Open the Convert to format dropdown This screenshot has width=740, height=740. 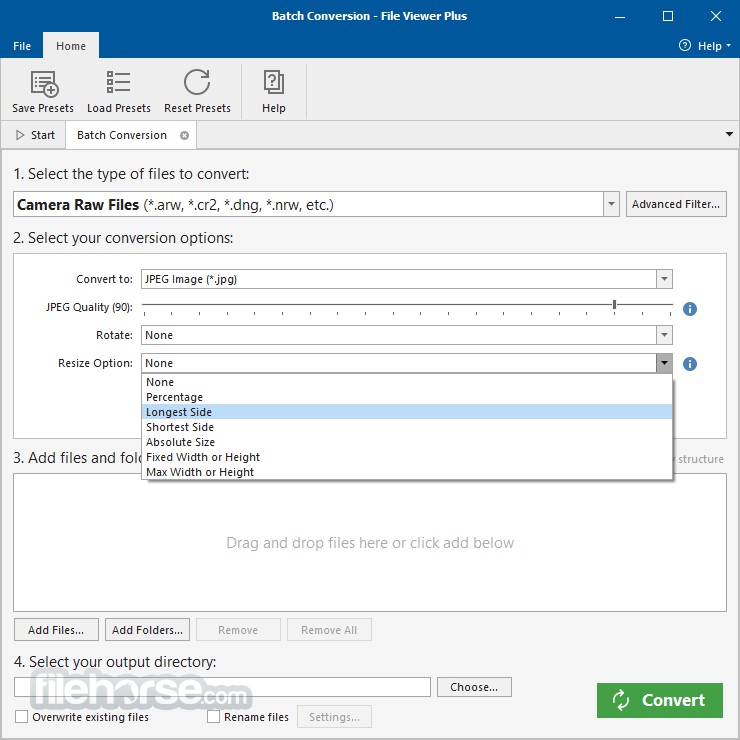coord(664,280)
